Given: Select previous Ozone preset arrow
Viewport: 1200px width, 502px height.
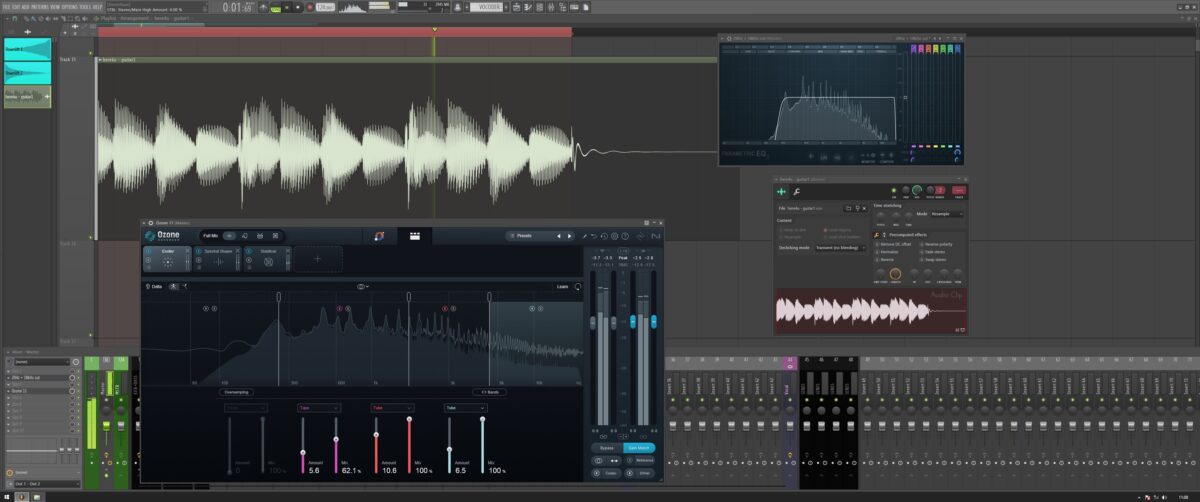Looking at the screenshot, I should click(559, 236).
